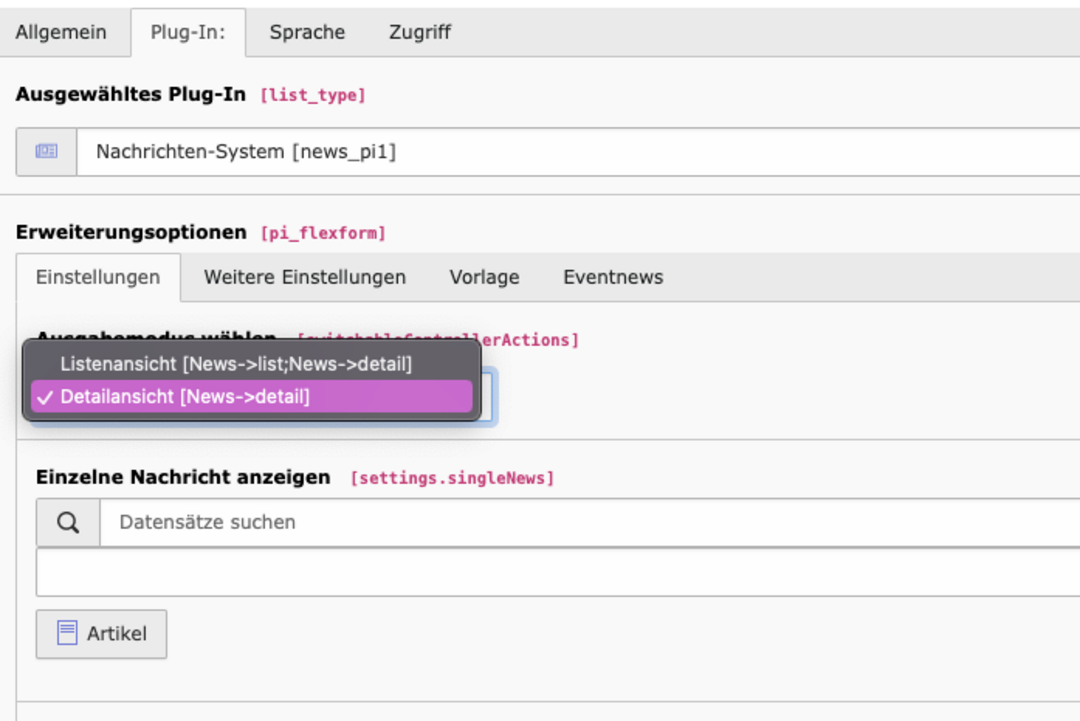Open the Vorlage tab
This screenshot has height=721, width=1080.
pyautogui.click(x=484, y=278)
